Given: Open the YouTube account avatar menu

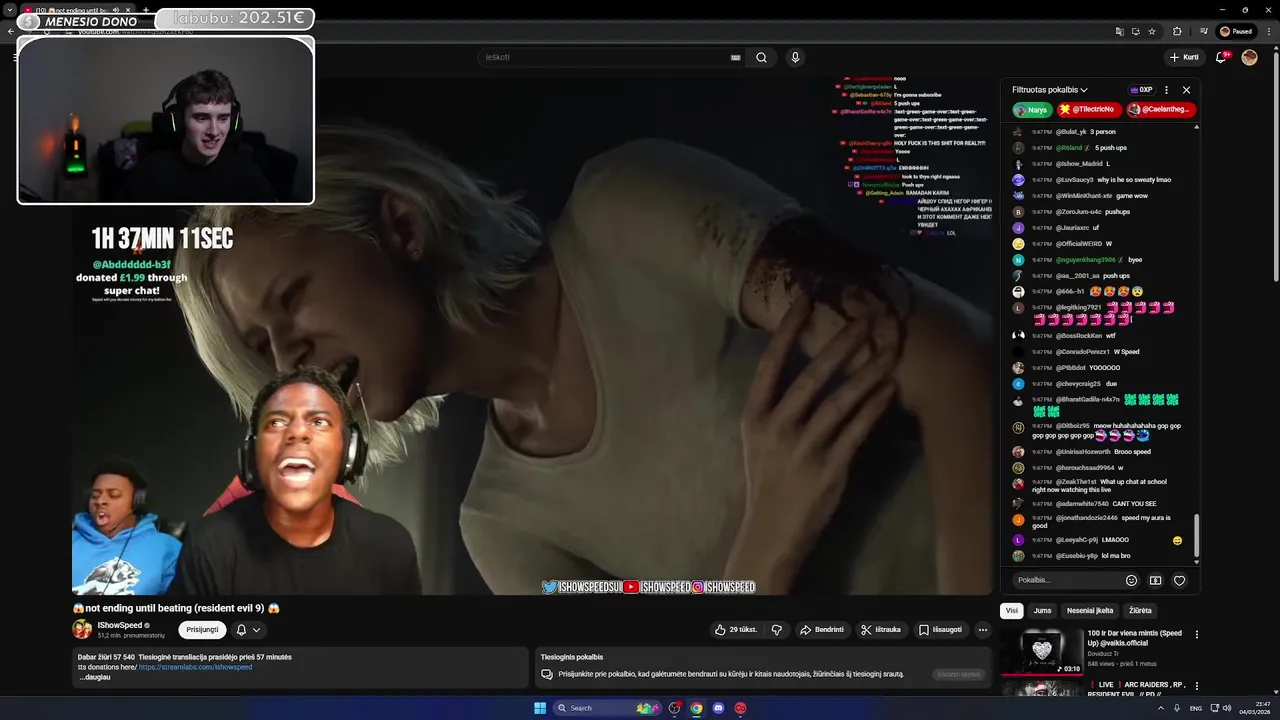Looking at the screenshot, I should (x=1249, y=57).
